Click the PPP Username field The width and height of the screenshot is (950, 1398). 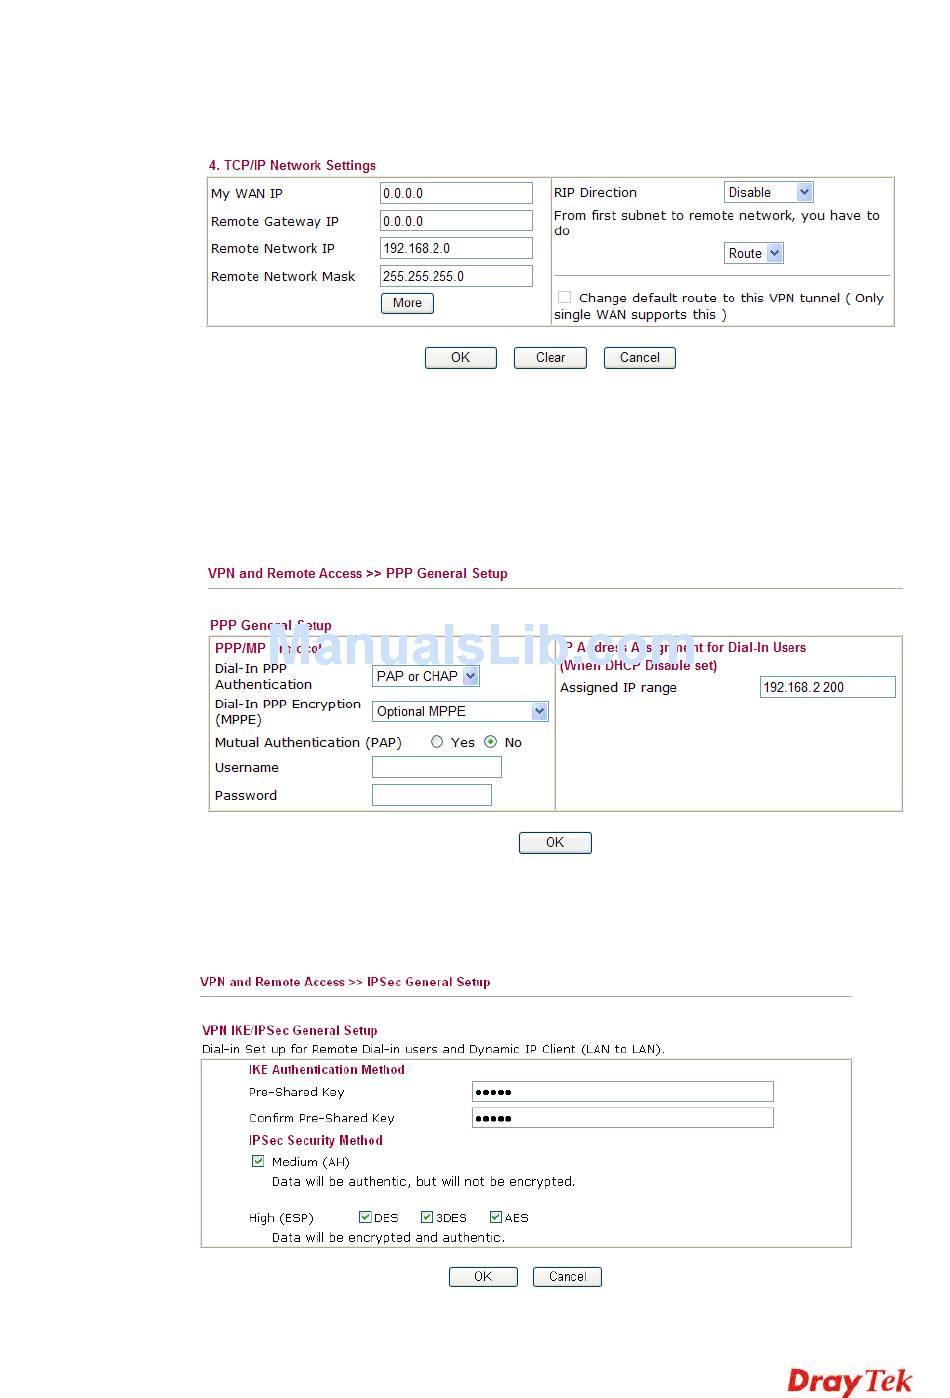click(436, 767)
